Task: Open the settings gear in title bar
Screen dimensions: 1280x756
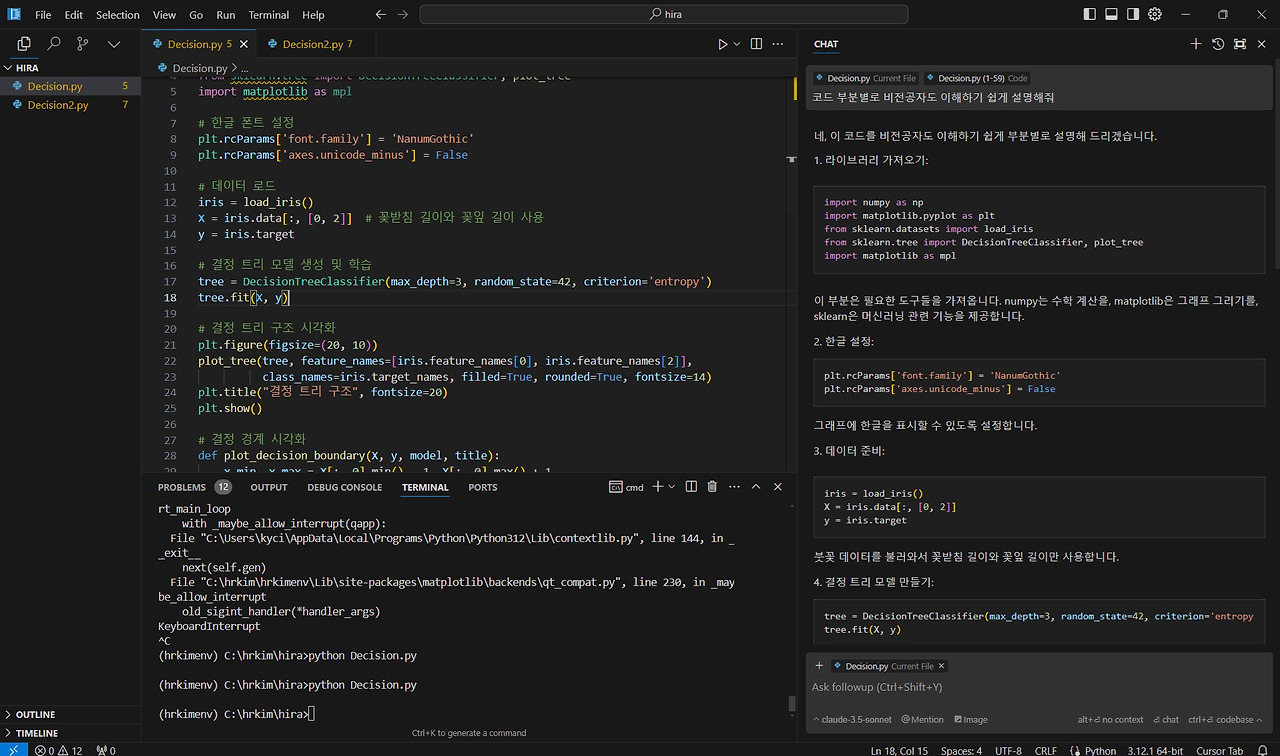Action: [1155, 15]
